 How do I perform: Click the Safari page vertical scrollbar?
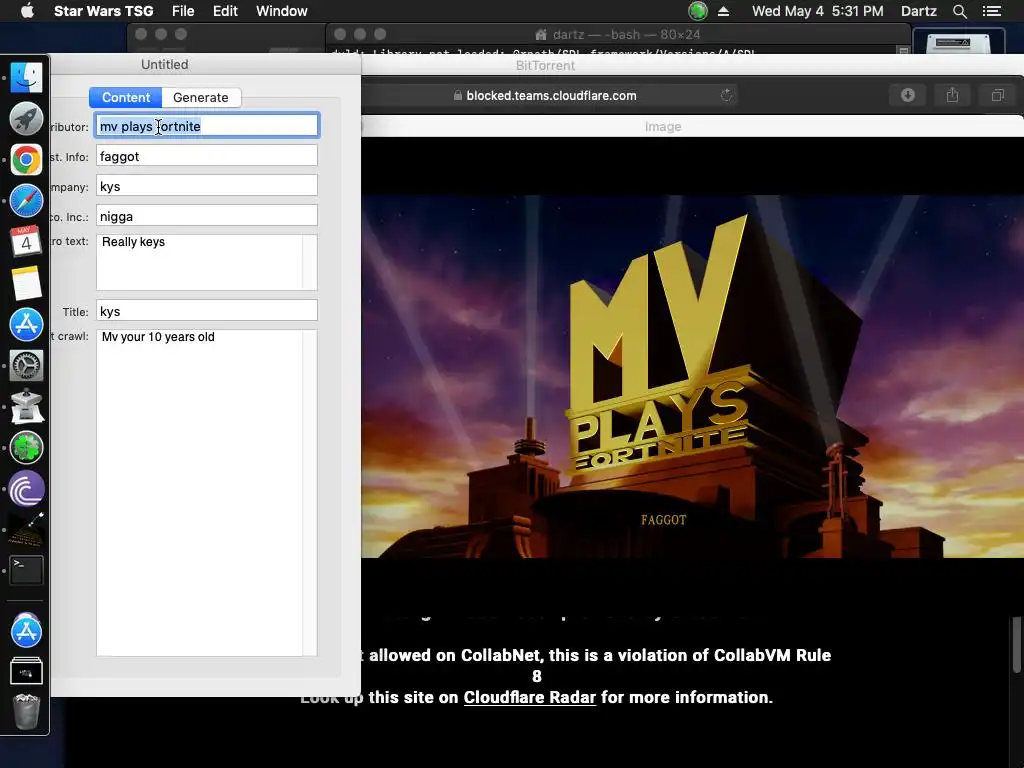1016,645
